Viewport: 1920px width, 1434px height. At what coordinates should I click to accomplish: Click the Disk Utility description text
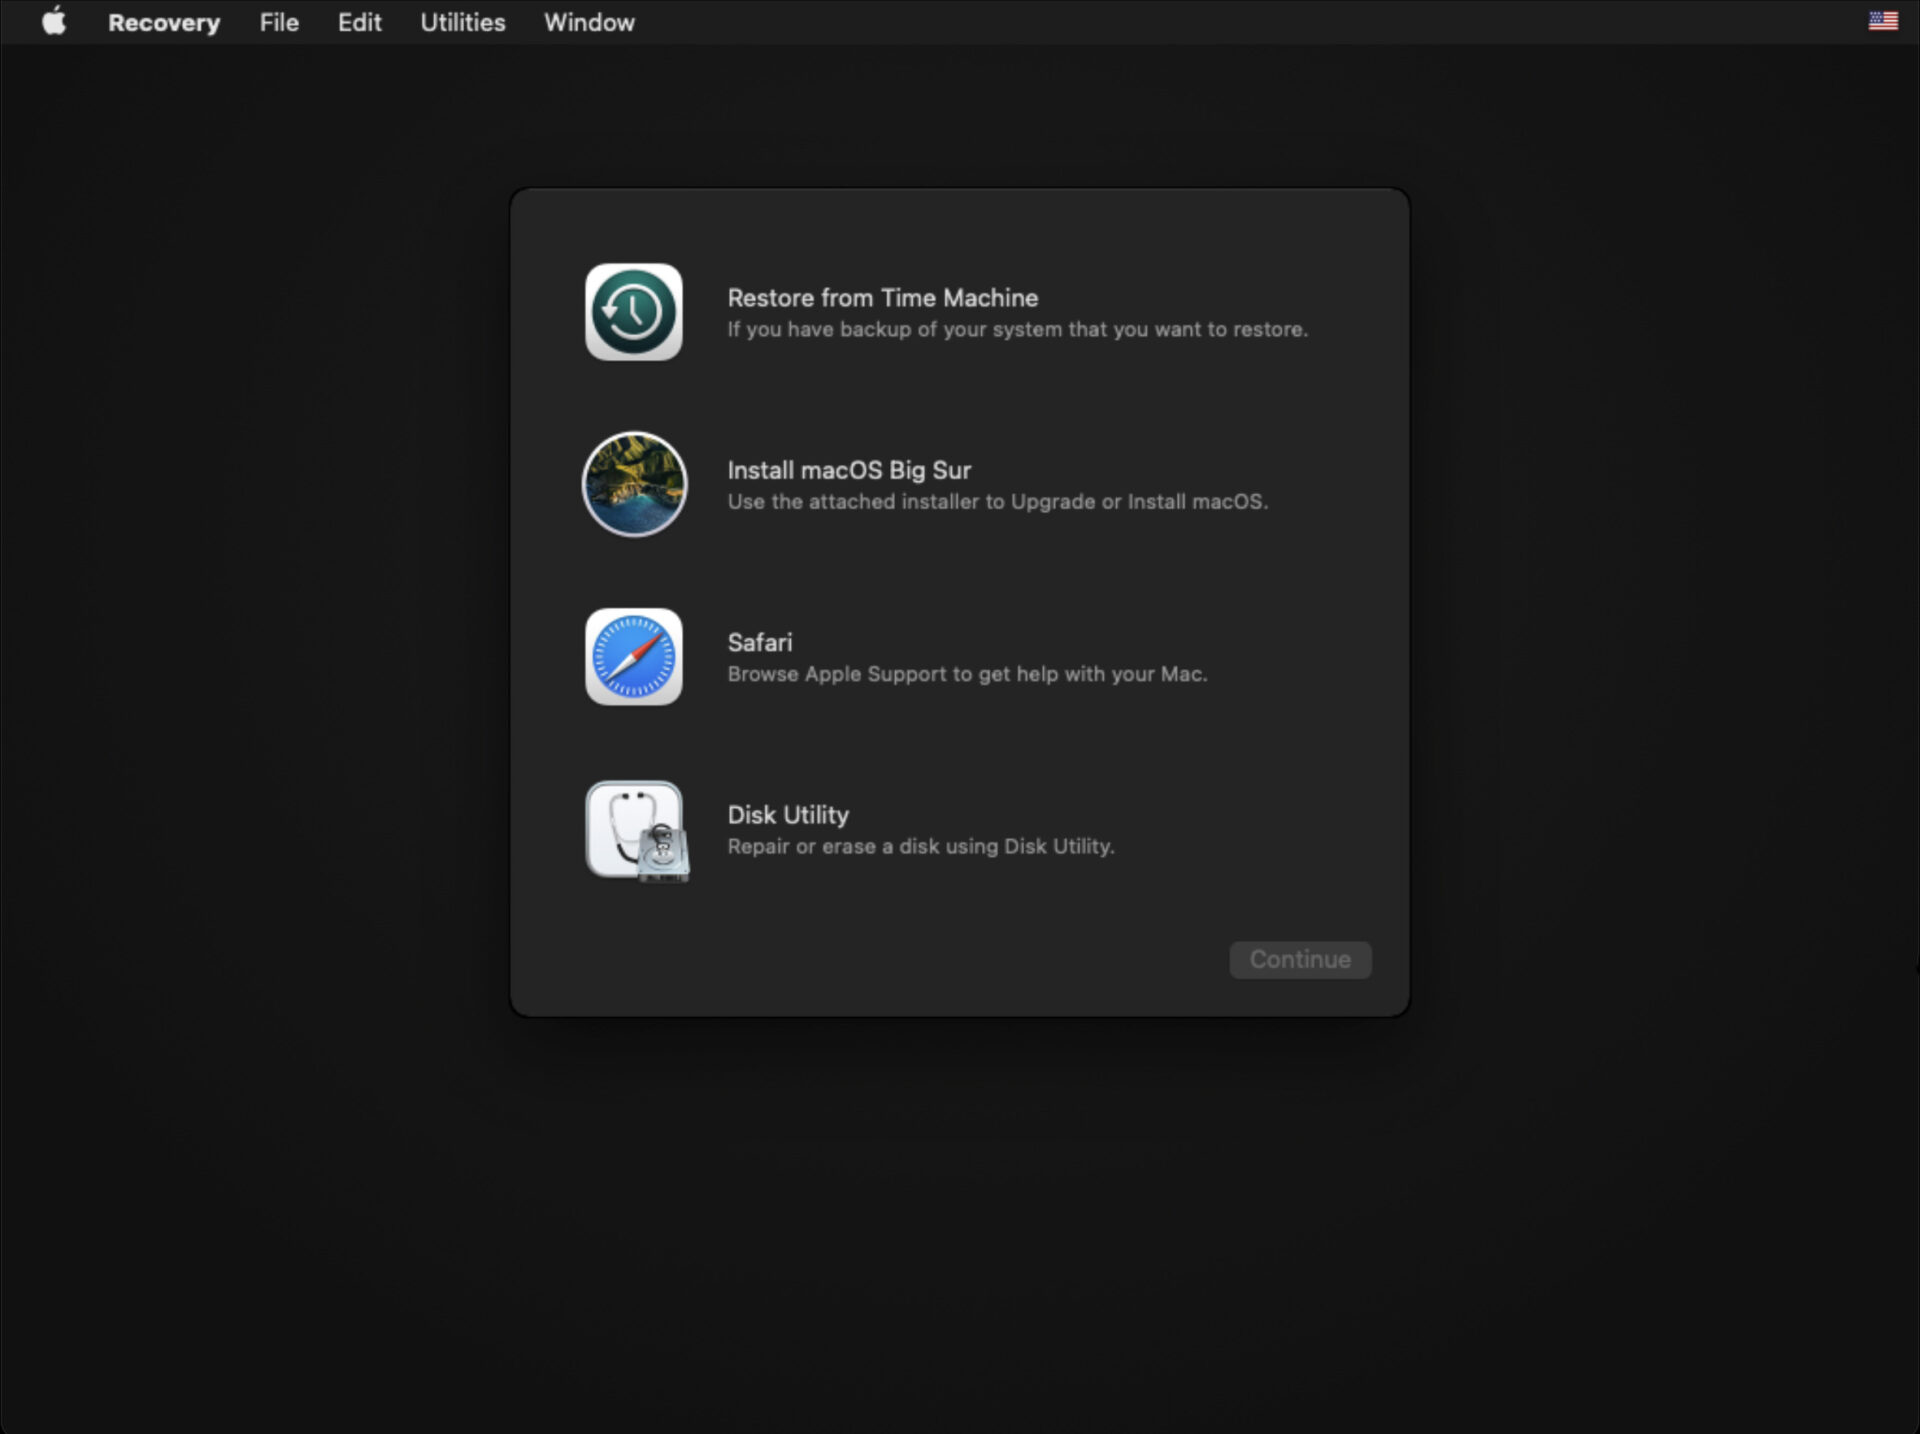[920, 846]
